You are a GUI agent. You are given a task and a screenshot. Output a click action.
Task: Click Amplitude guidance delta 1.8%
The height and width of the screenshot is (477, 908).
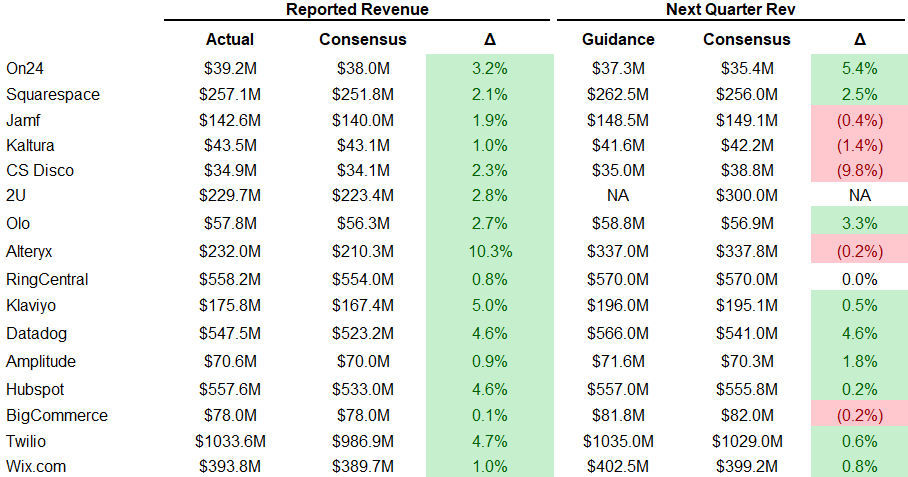pos(859,361)
